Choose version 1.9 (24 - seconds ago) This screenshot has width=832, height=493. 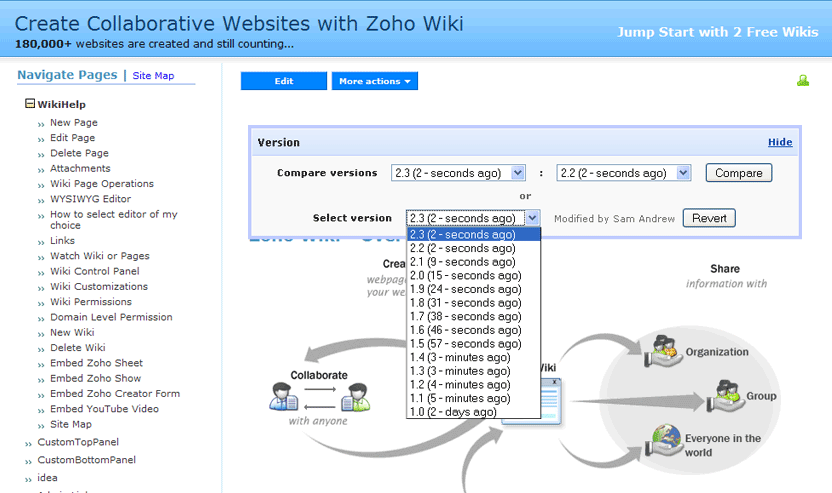(x=473, y=289)
